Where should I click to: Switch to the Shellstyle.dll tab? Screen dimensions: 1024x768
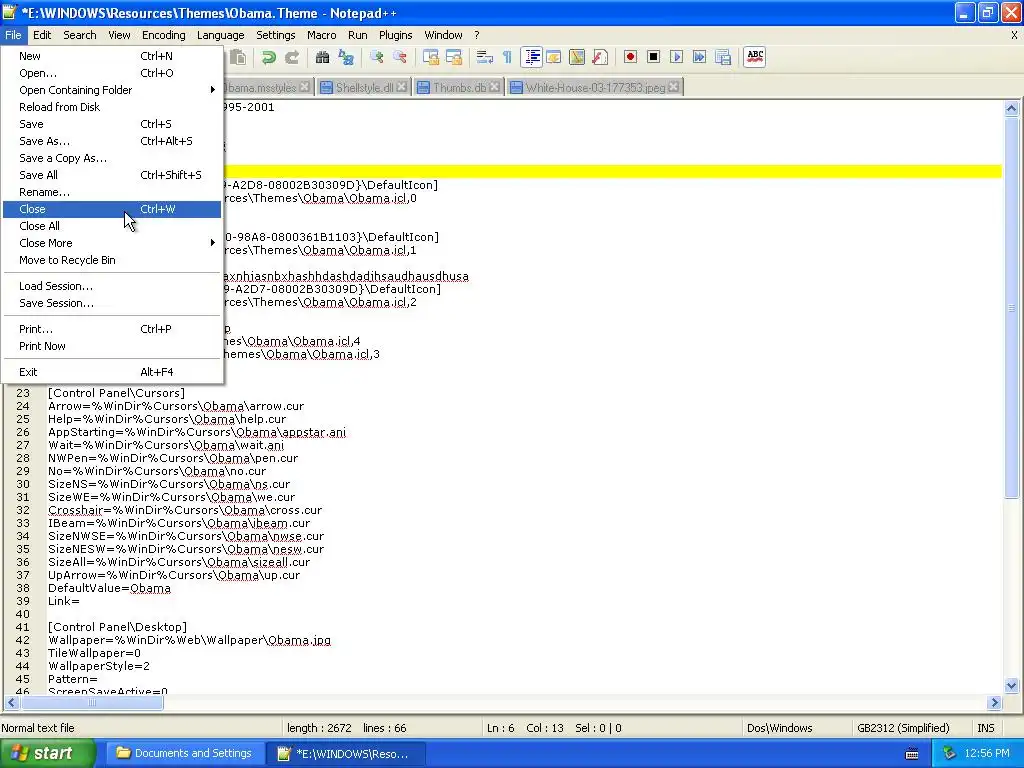pos(364,88)
